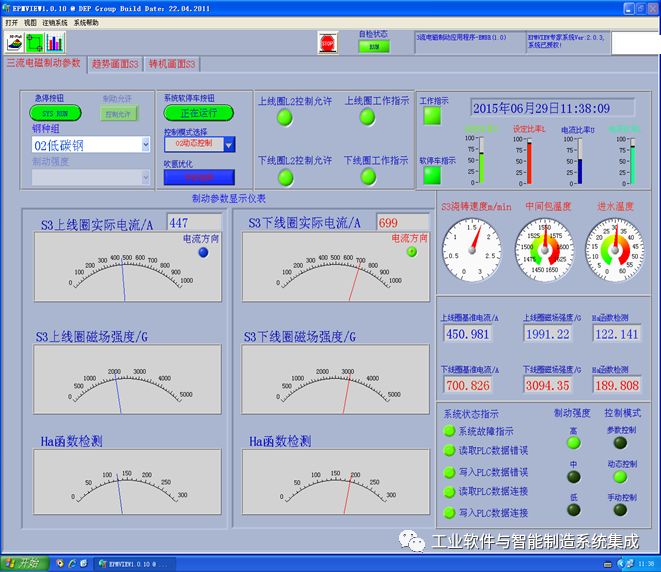Viewport: 661px width, 572px height.
Task: Click the S3浇铸速度 round dial gauge
Action: (x=472, y=250)
